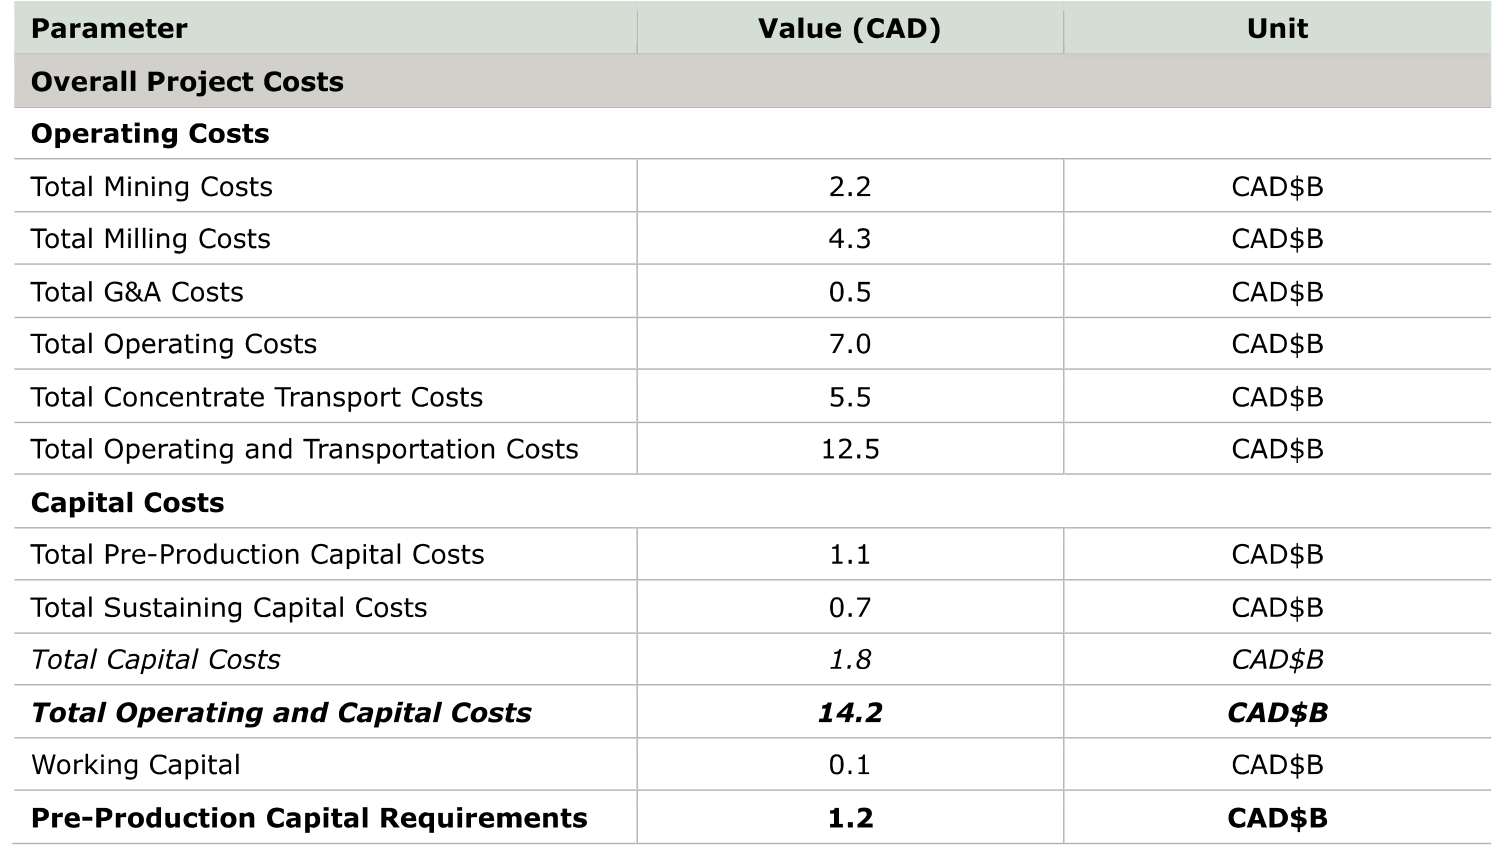
Task: Select the Overall Project Costs section row
Action: (x=187, y=82)
